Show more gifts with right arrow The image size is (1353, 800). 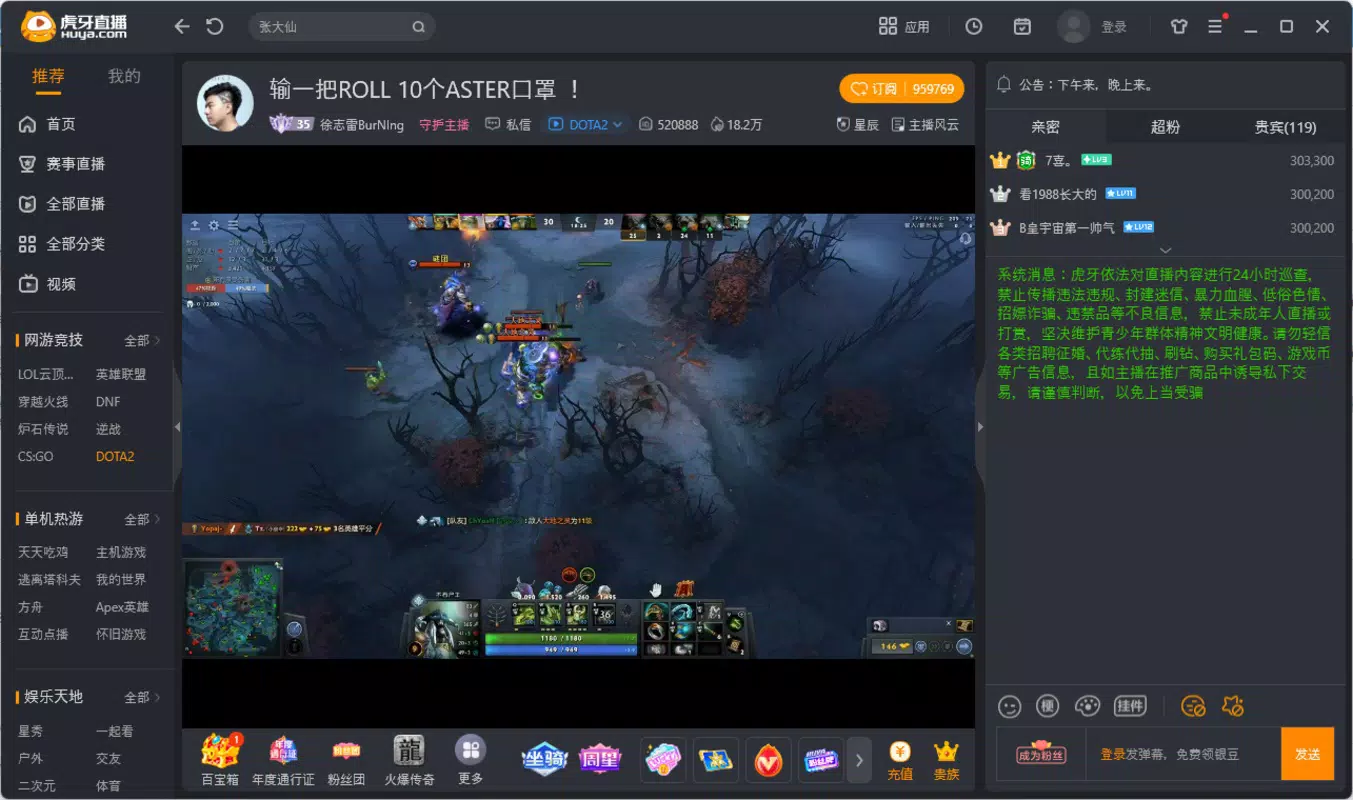(859, 760)
